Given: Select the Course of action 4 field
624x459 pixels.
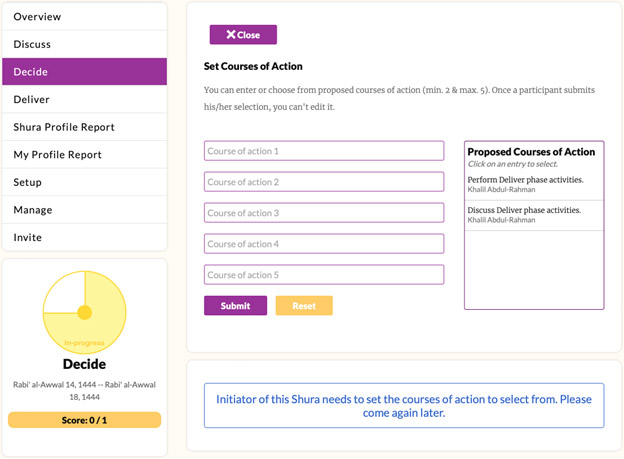Looking at the screenshot, I should (x=324, y=244).
